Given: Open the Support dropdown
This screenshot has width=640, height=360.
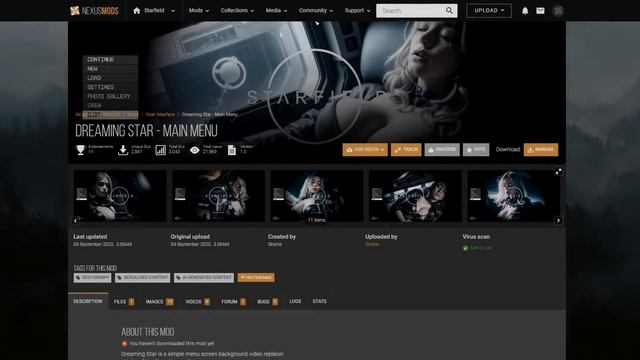Looking at the screenshot, I should pyautogui.click(x=357, y=11).
